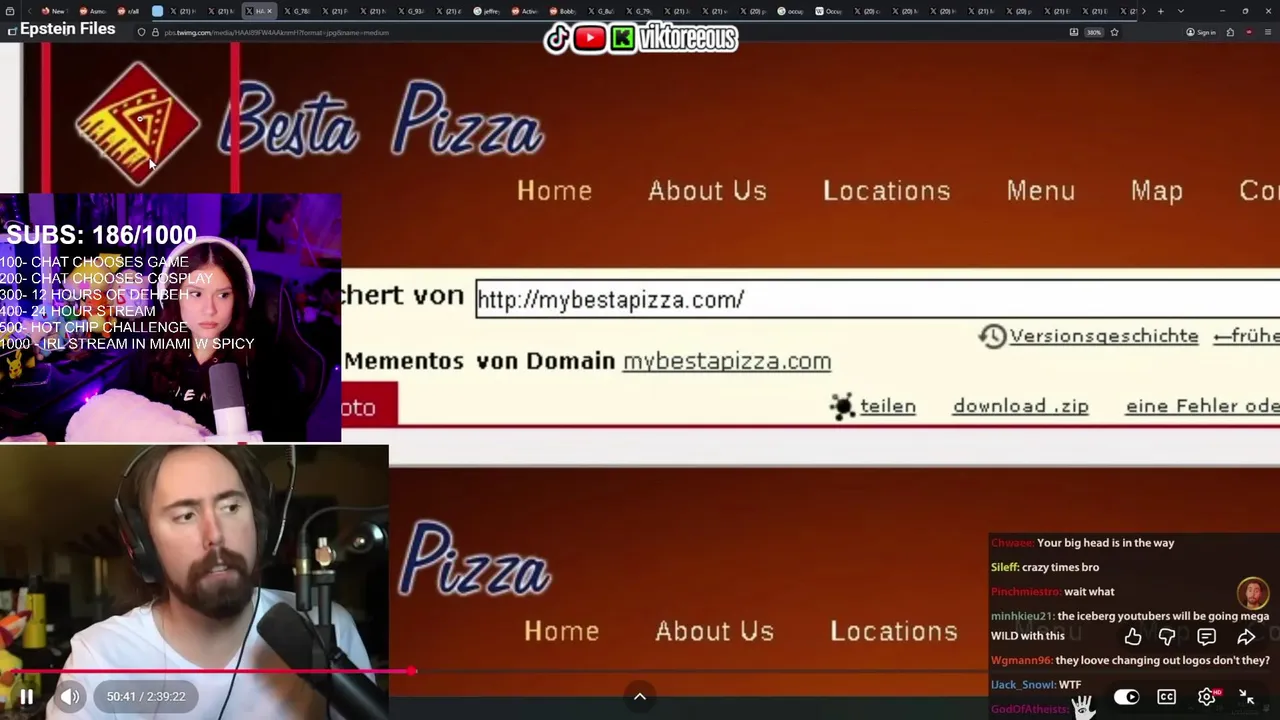Switch to the Bobby browser tab

coord(562,11)
